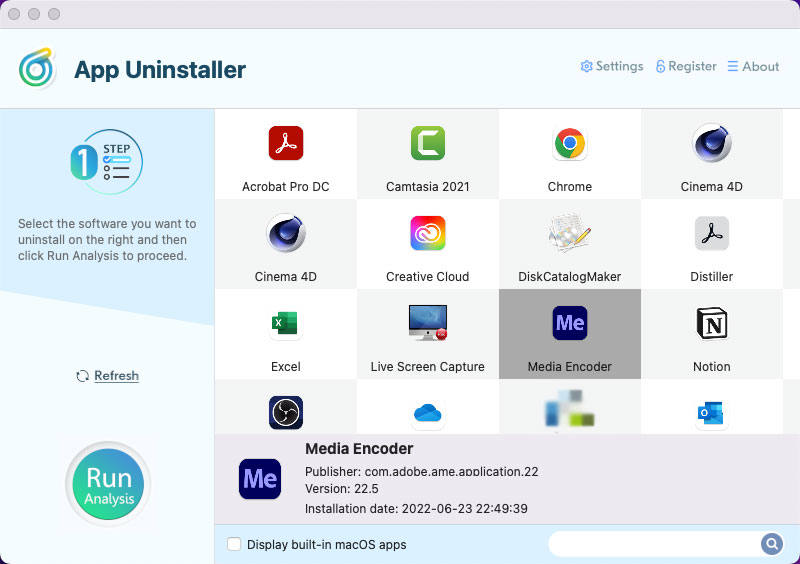Select the OBS app icon
The width and height of the screenshot is (800, 564).
(286, 412)
